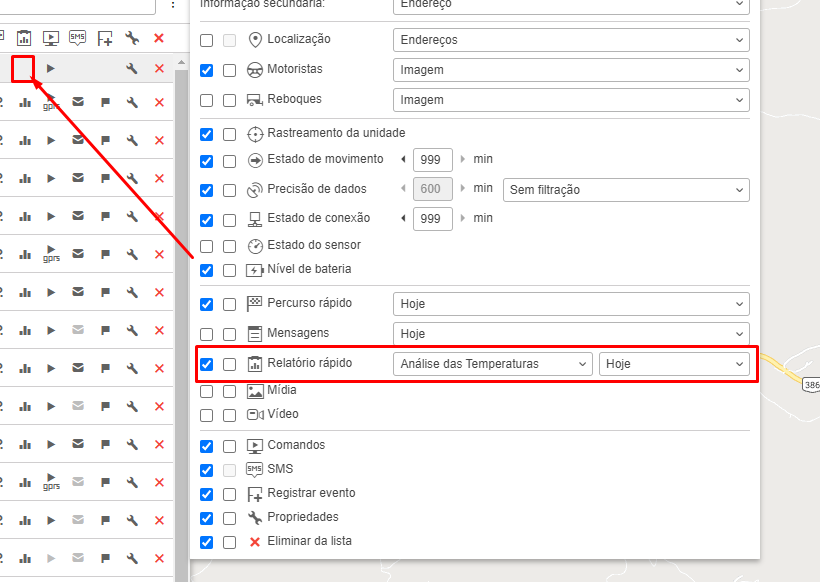The image size is (820, 582).
Task: Click the register event icon in the list header
Action: click(x=105, y=38)
